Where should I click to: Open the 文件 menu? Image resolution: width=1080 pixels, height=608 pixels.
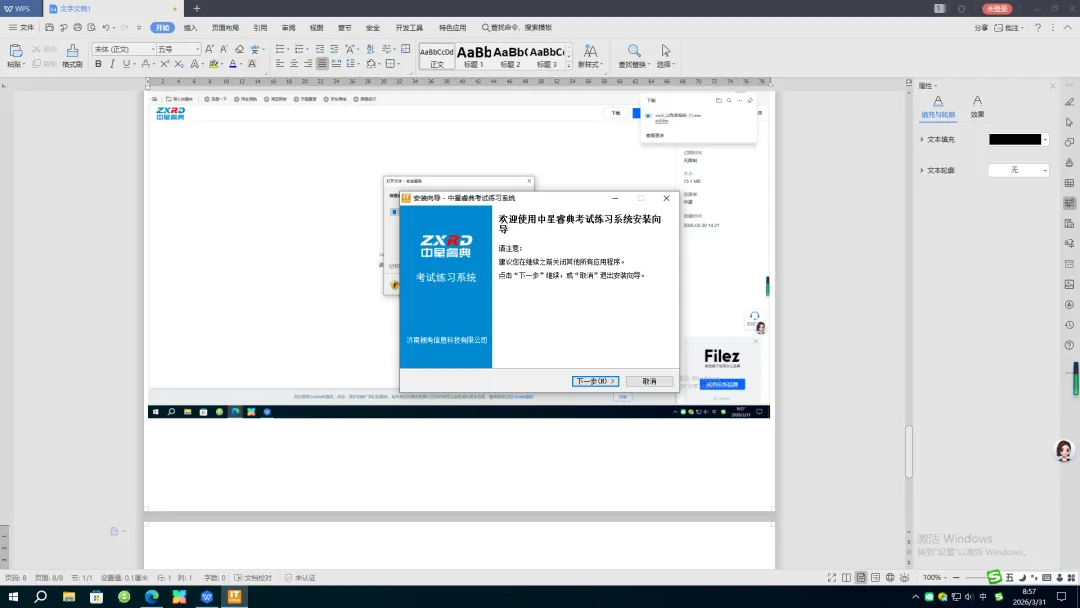point(21,28)
